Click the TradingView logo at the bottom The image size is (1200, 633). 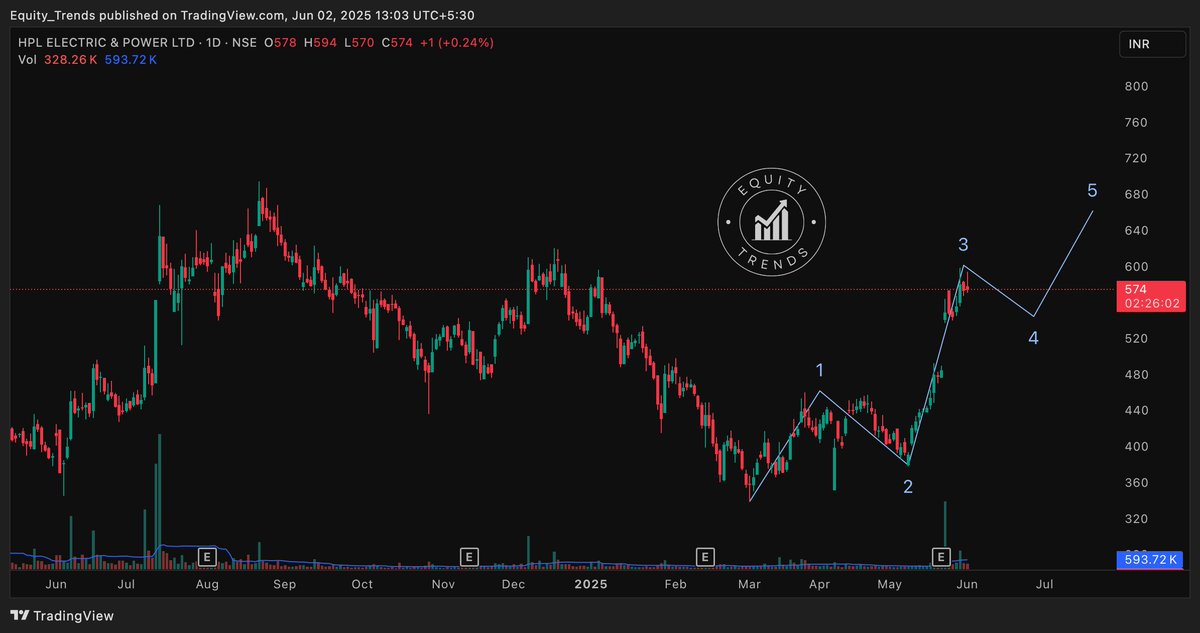click(62, 616)
